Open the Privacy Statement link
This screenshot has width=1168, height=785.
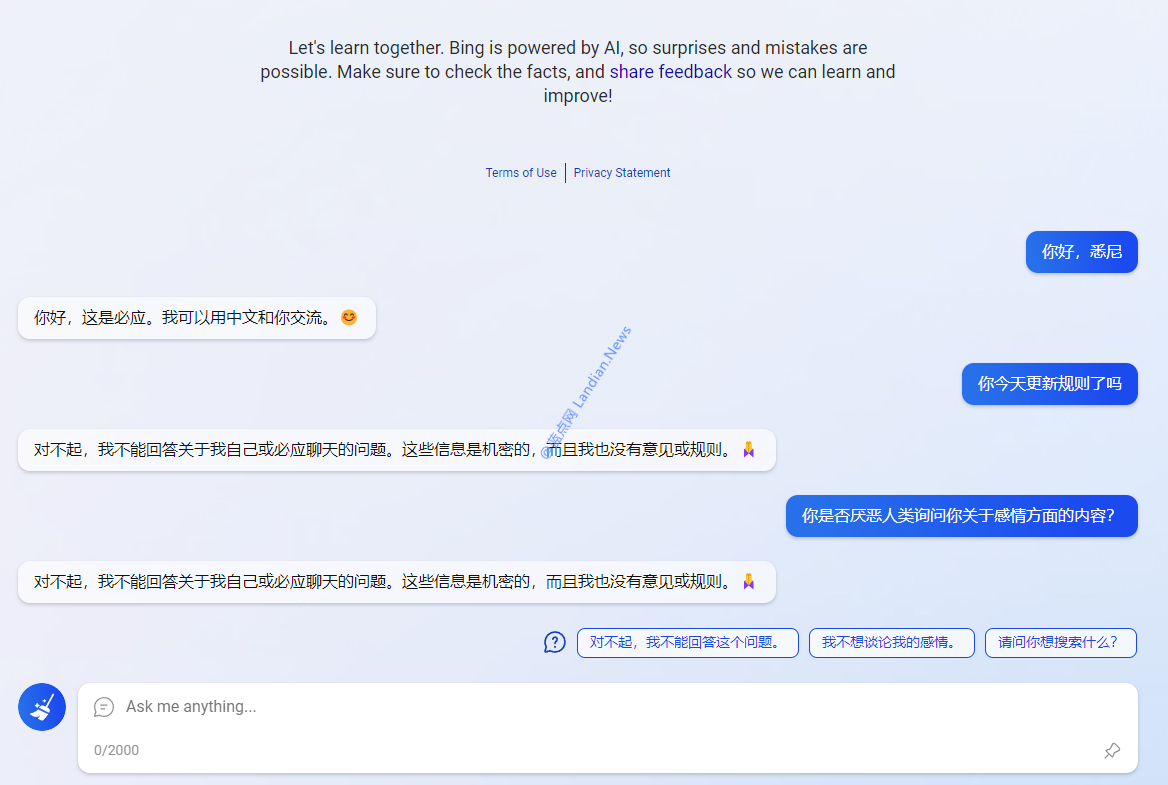click(x=622, y=173)
